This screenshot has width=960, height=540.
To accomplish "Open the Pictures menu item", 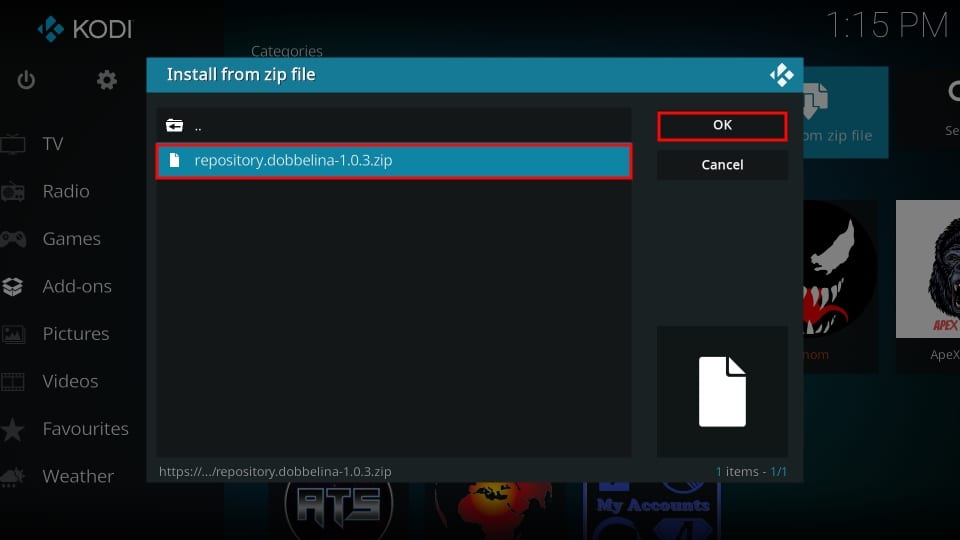I will (76, 334).
